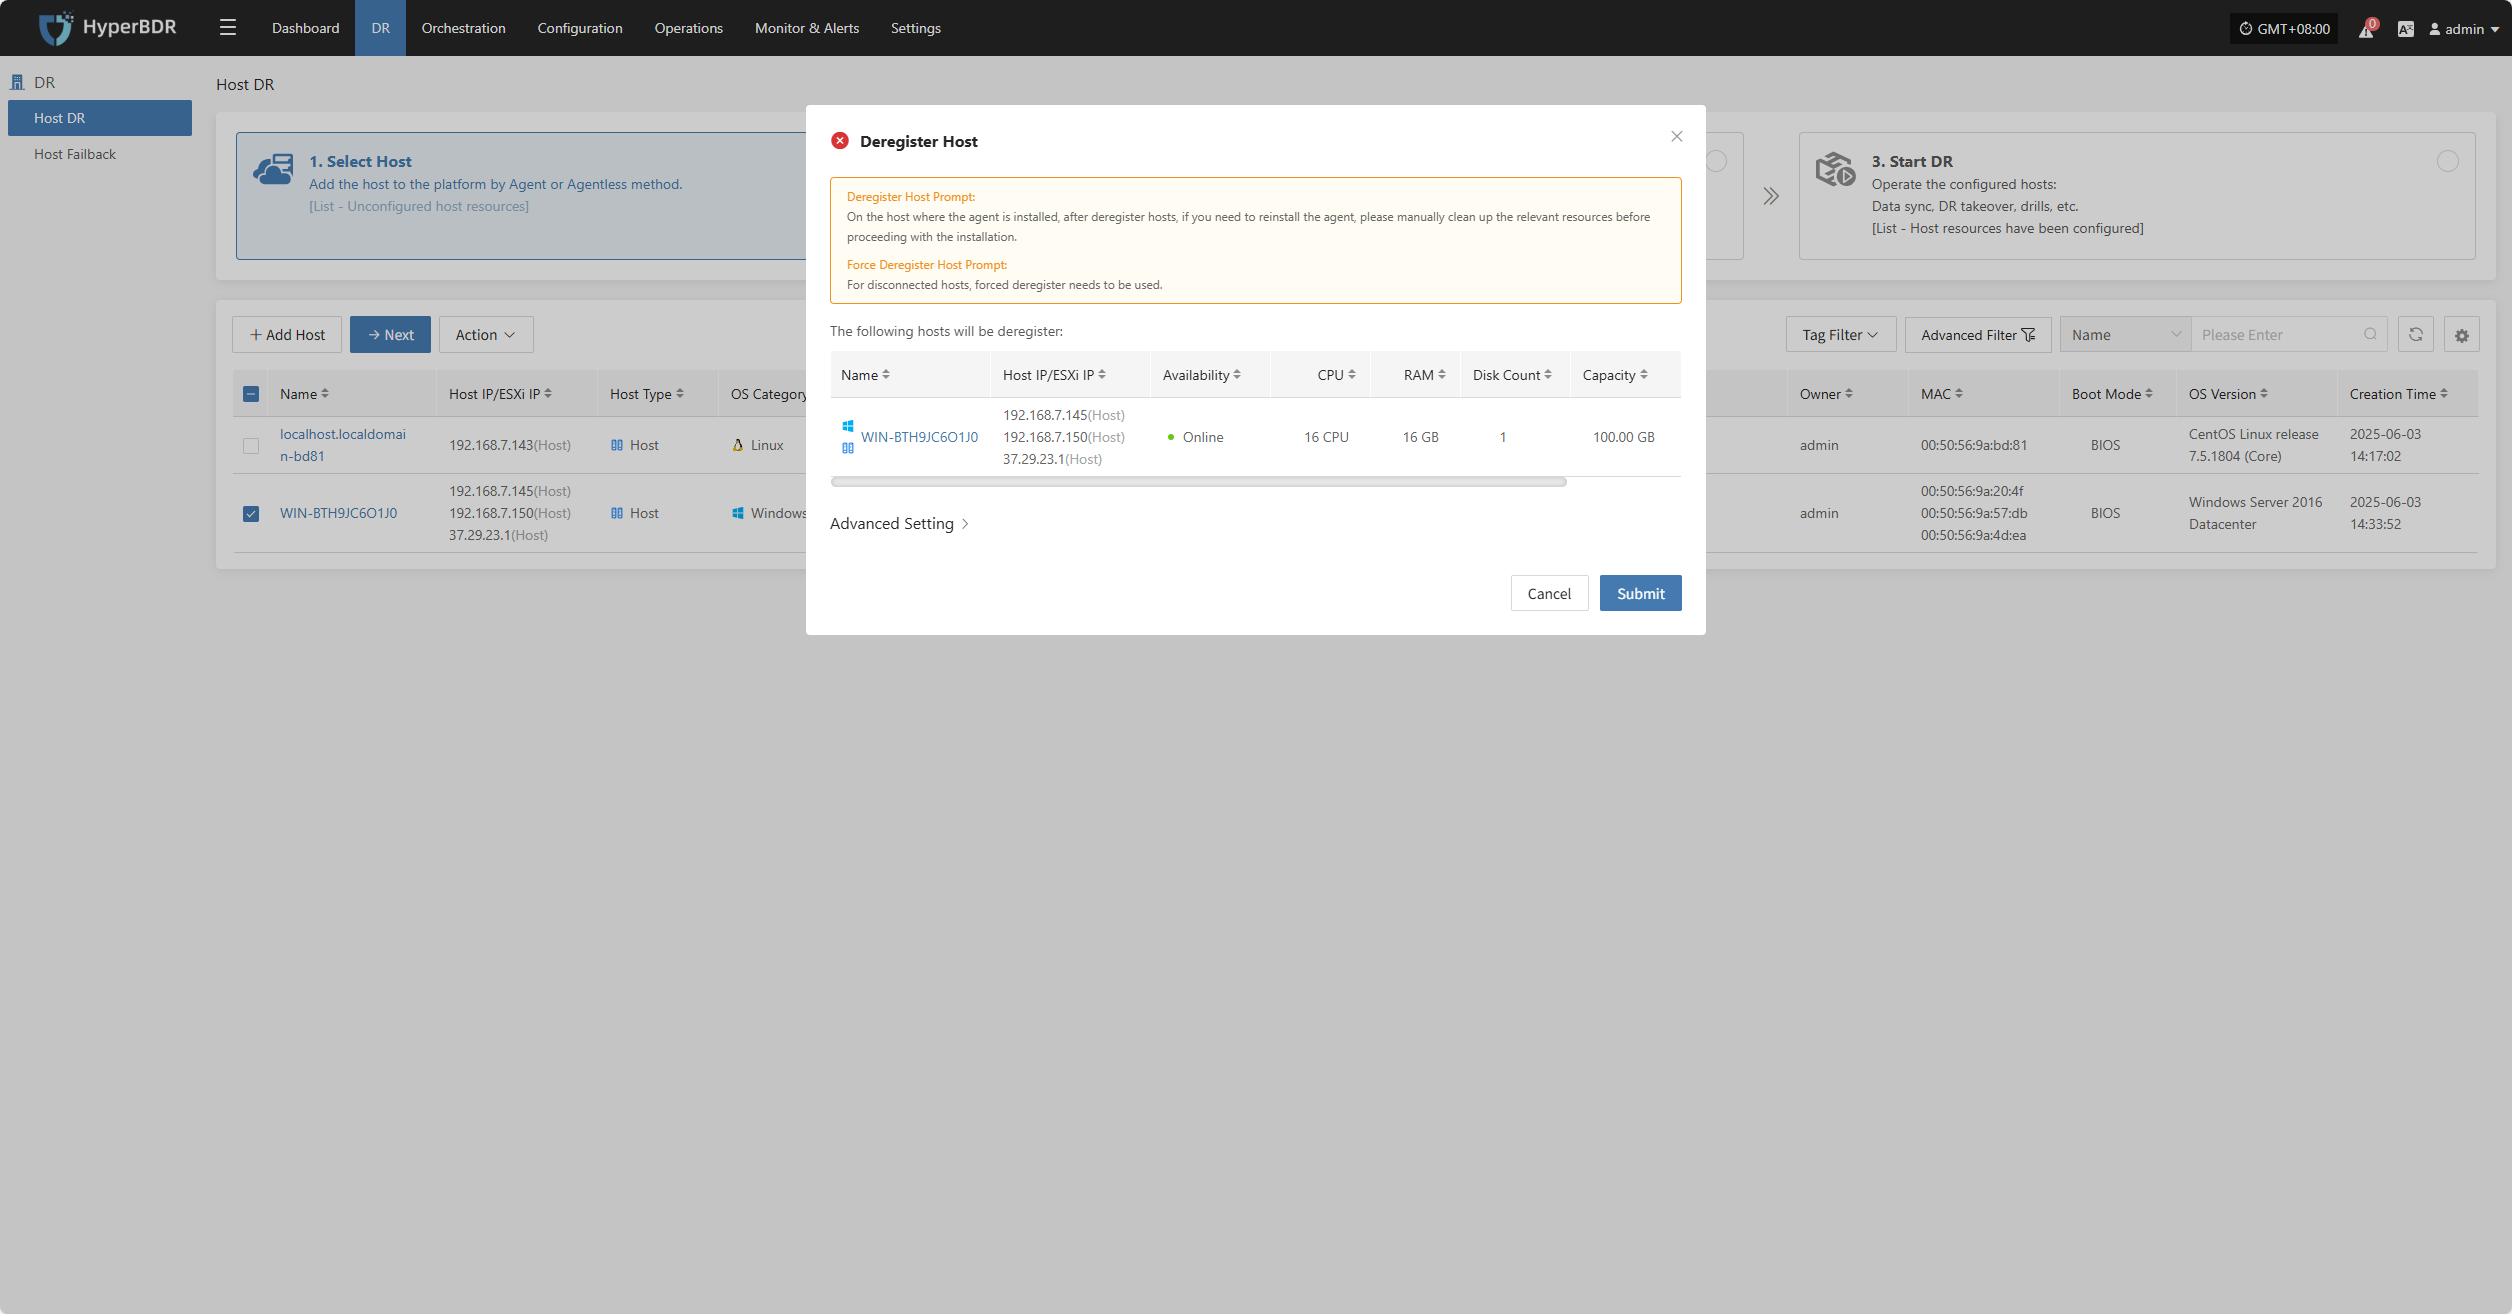
Task: Open the Settings menu
Action: coord(915,28)
